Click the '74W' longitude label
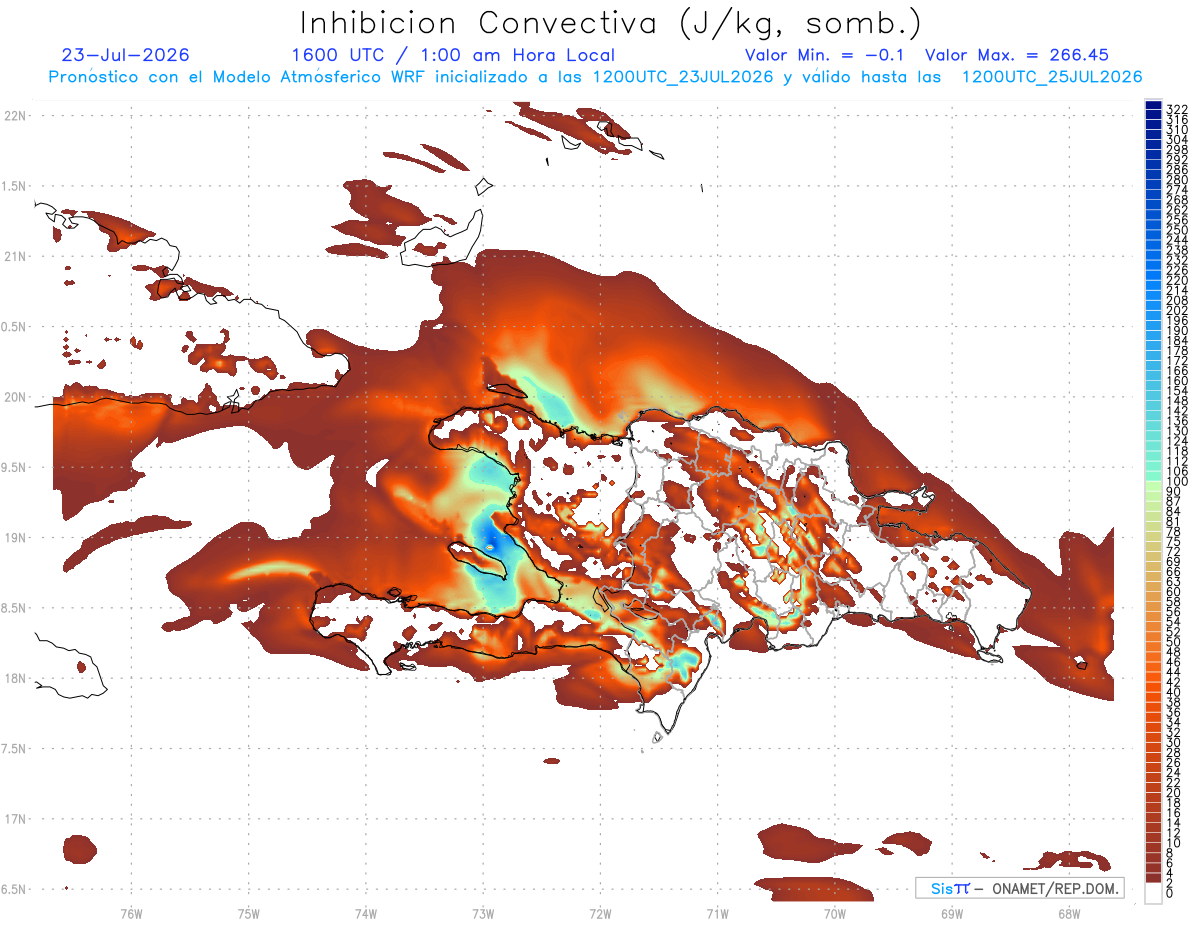The width and height of the screenshot is (1200, 927). click(x=365, y=914)
